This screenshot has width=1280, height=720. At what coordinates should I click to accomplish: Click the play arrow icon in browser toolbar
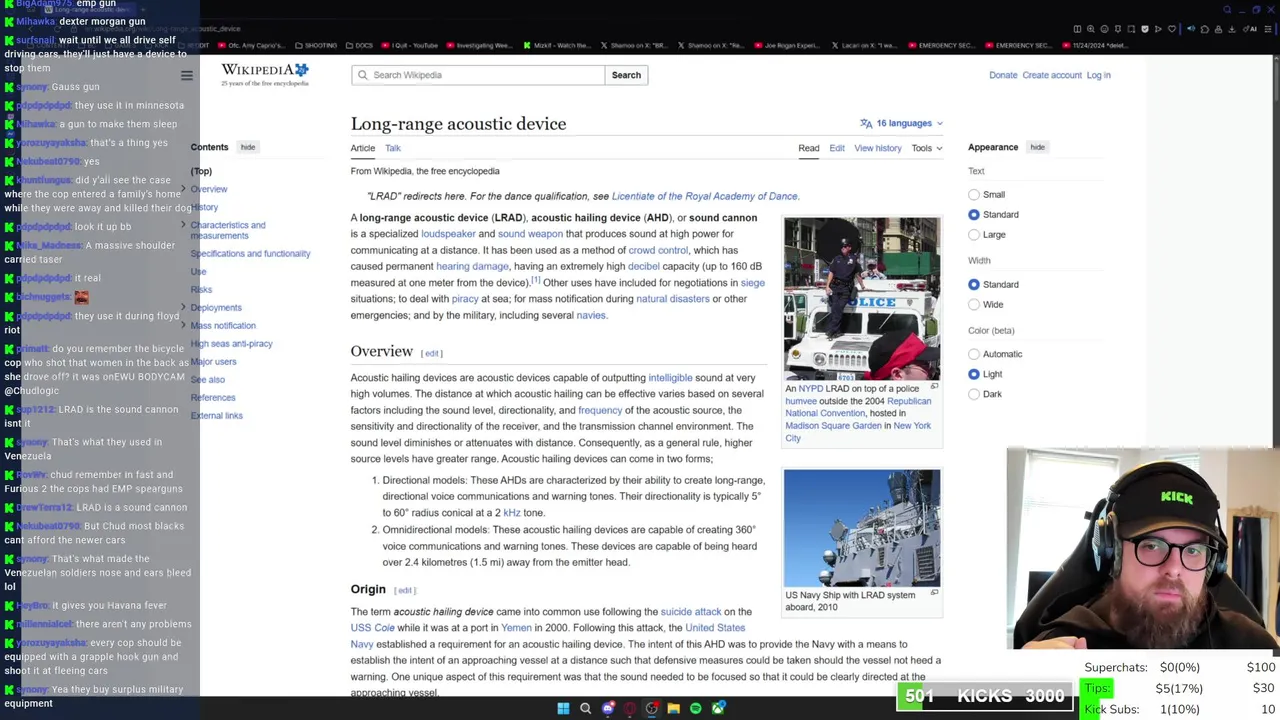tap(1158, 29)
